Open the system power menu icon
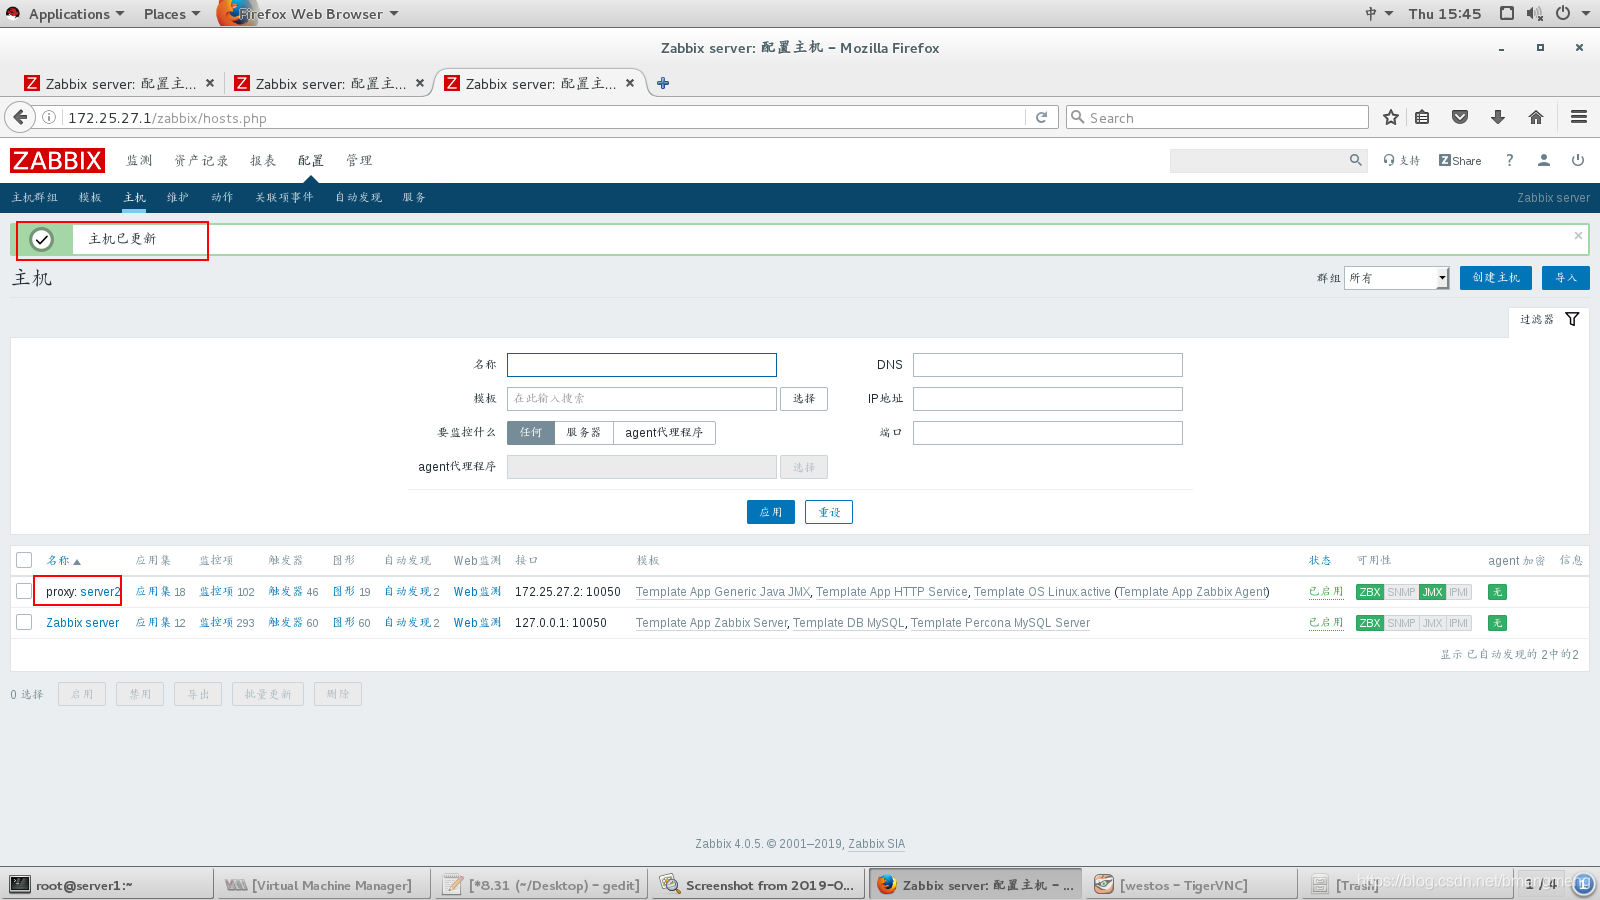 click(x=1562, y=13)
